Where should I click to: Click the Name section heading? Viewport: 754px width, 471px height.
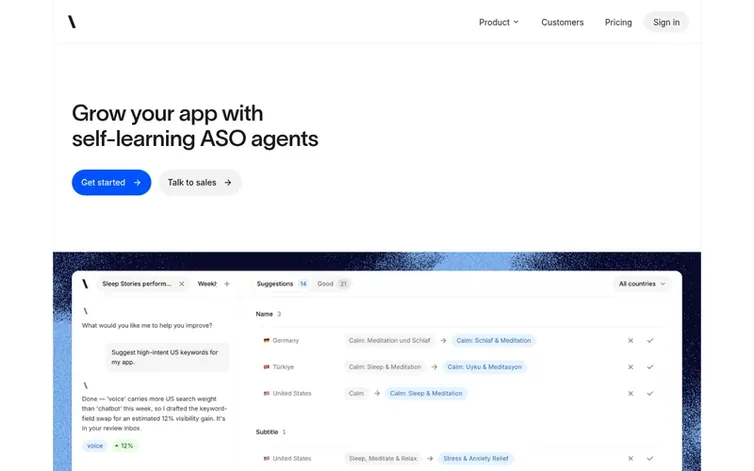point(264,314)
